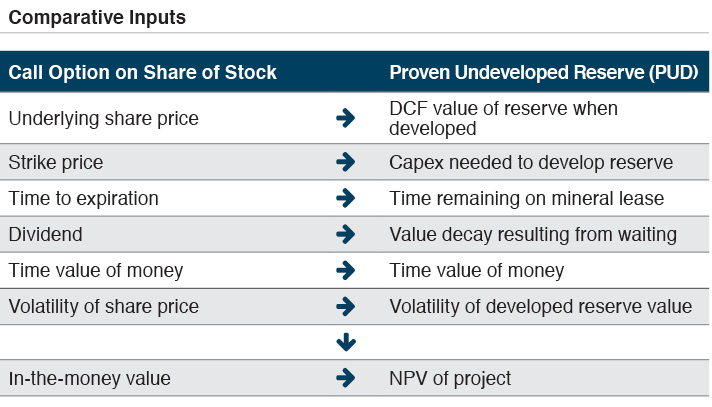Click the Underlying share price cell
The width and height of the screenshot is (712, 407).
[x=103, y=118]
